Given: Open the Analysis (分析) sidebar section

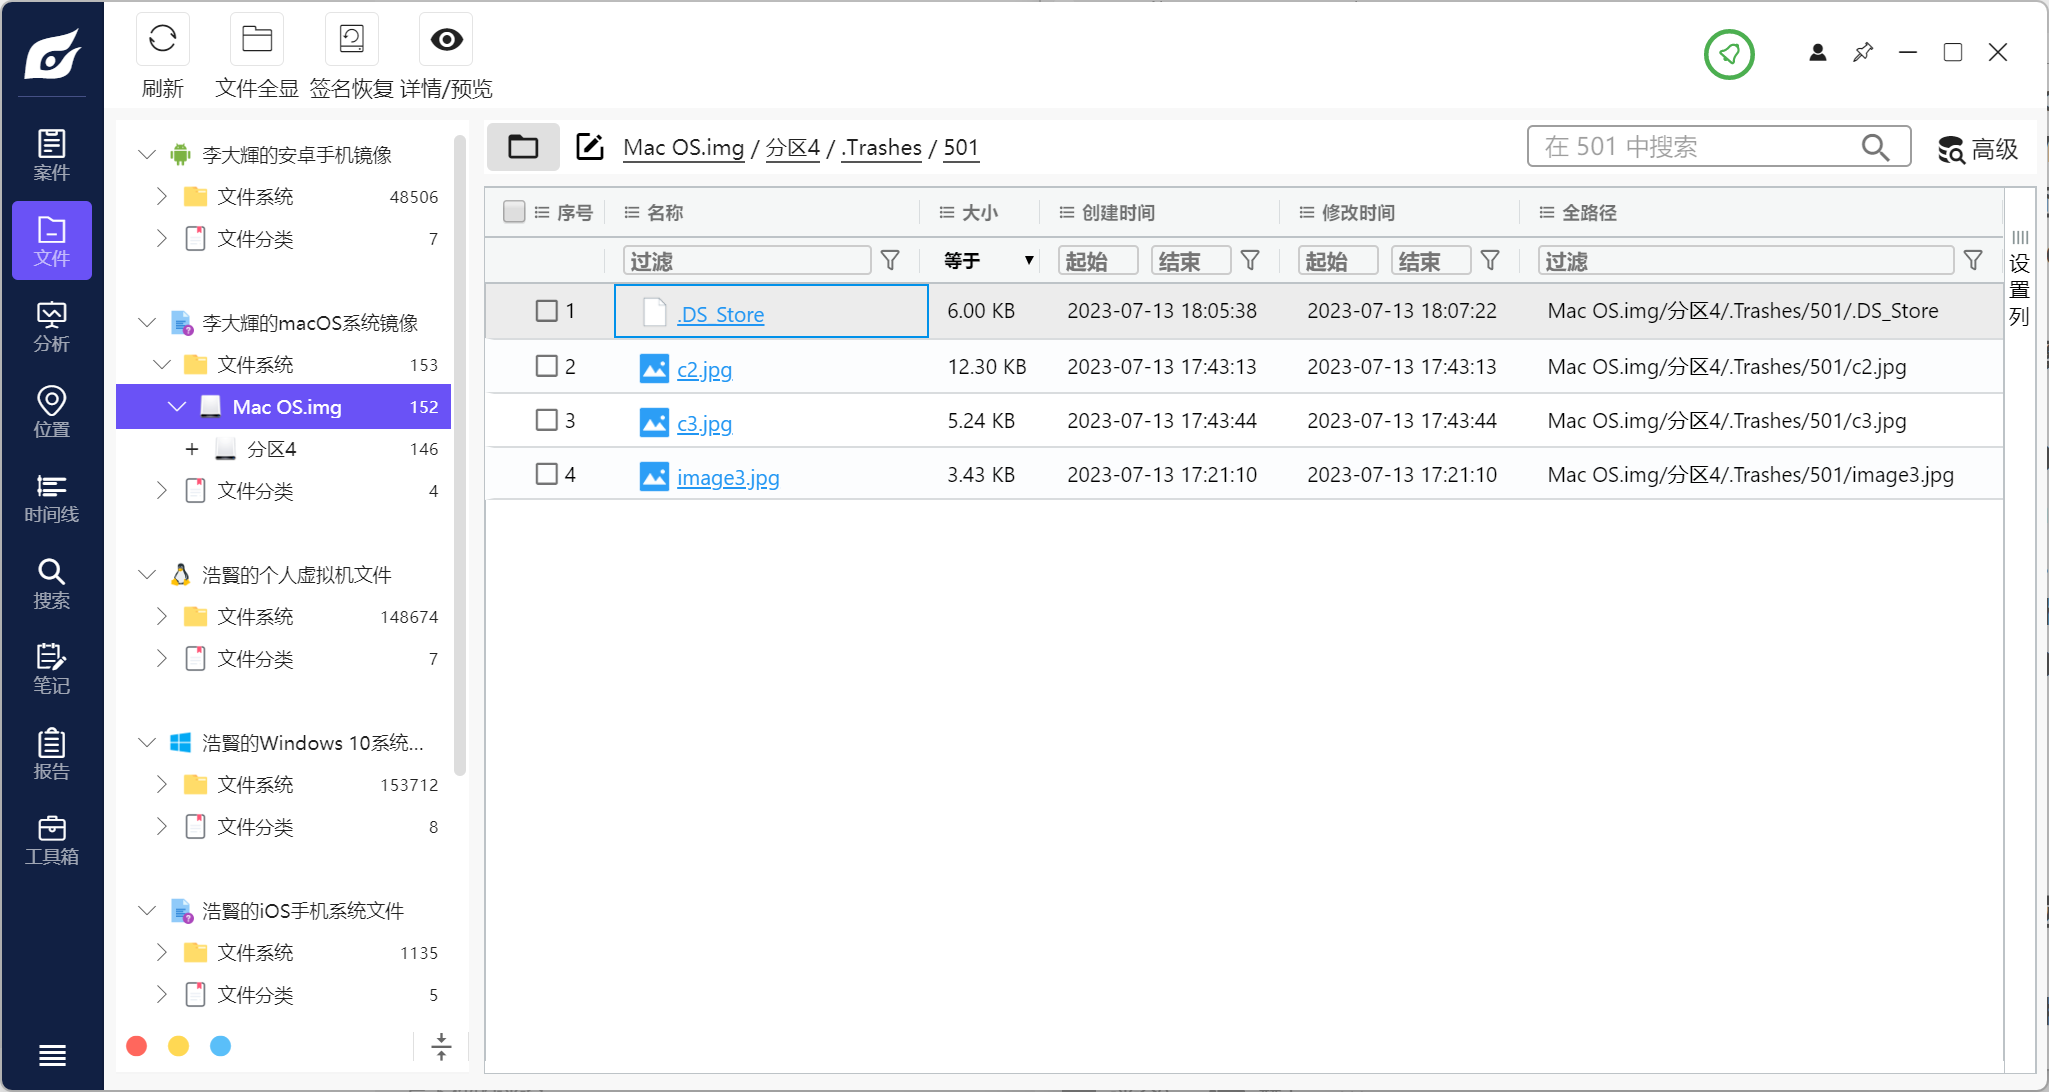Looking at the screenshot, I should pos(52,326).
